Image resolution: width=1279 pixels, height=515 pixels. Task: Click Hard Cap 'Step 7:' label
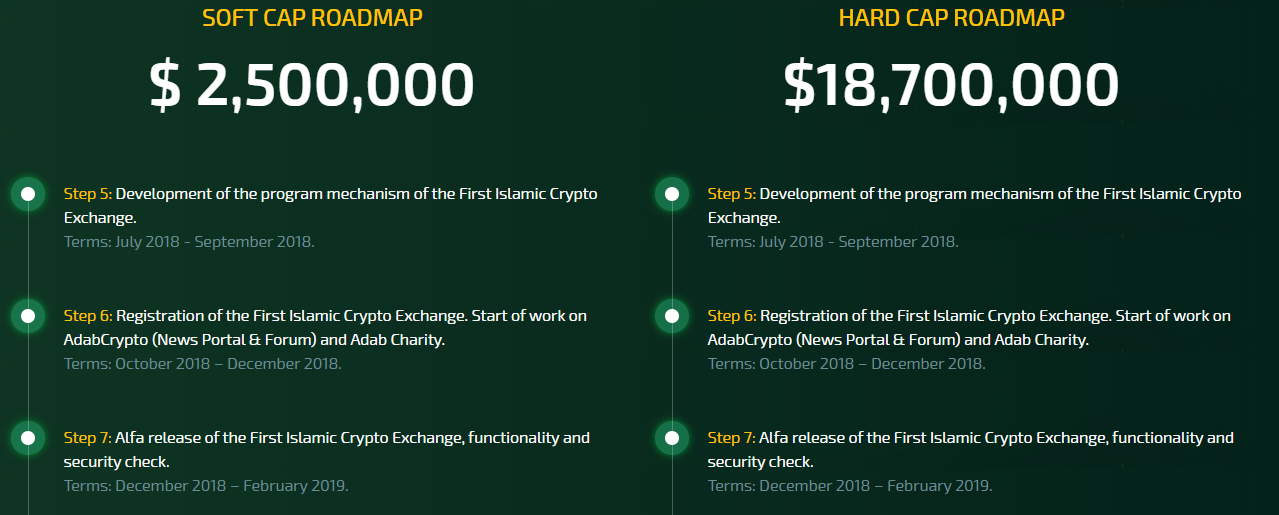(731, 438)
